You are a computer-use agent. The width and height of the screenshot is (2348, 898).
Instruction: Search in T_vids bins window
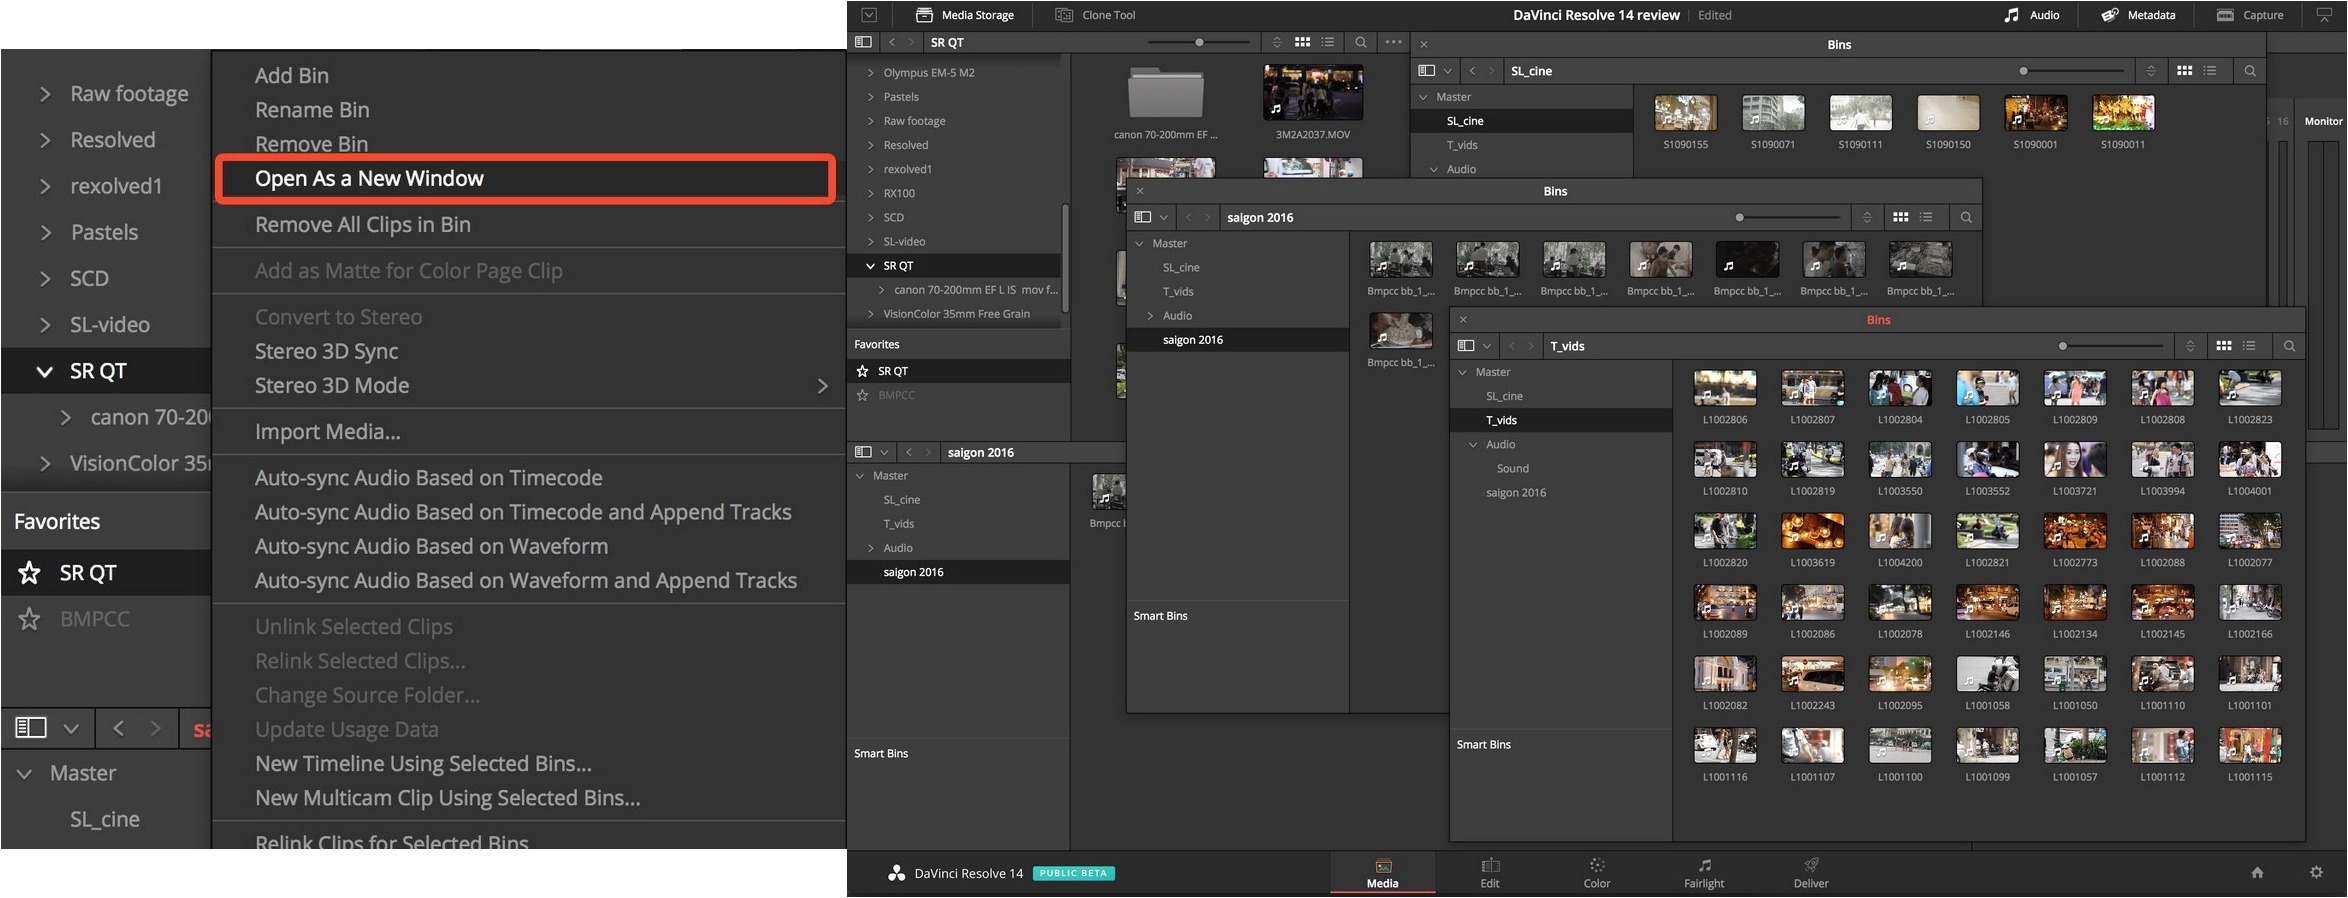coord(2289,346)
